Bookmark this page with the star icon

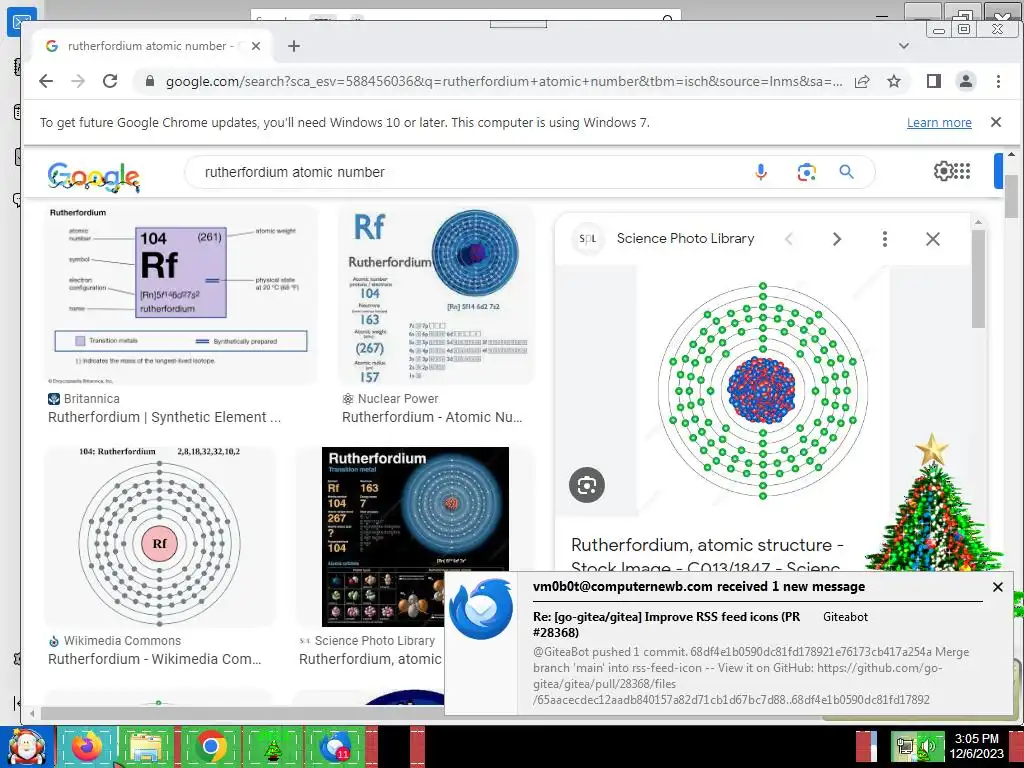[894, 82]
